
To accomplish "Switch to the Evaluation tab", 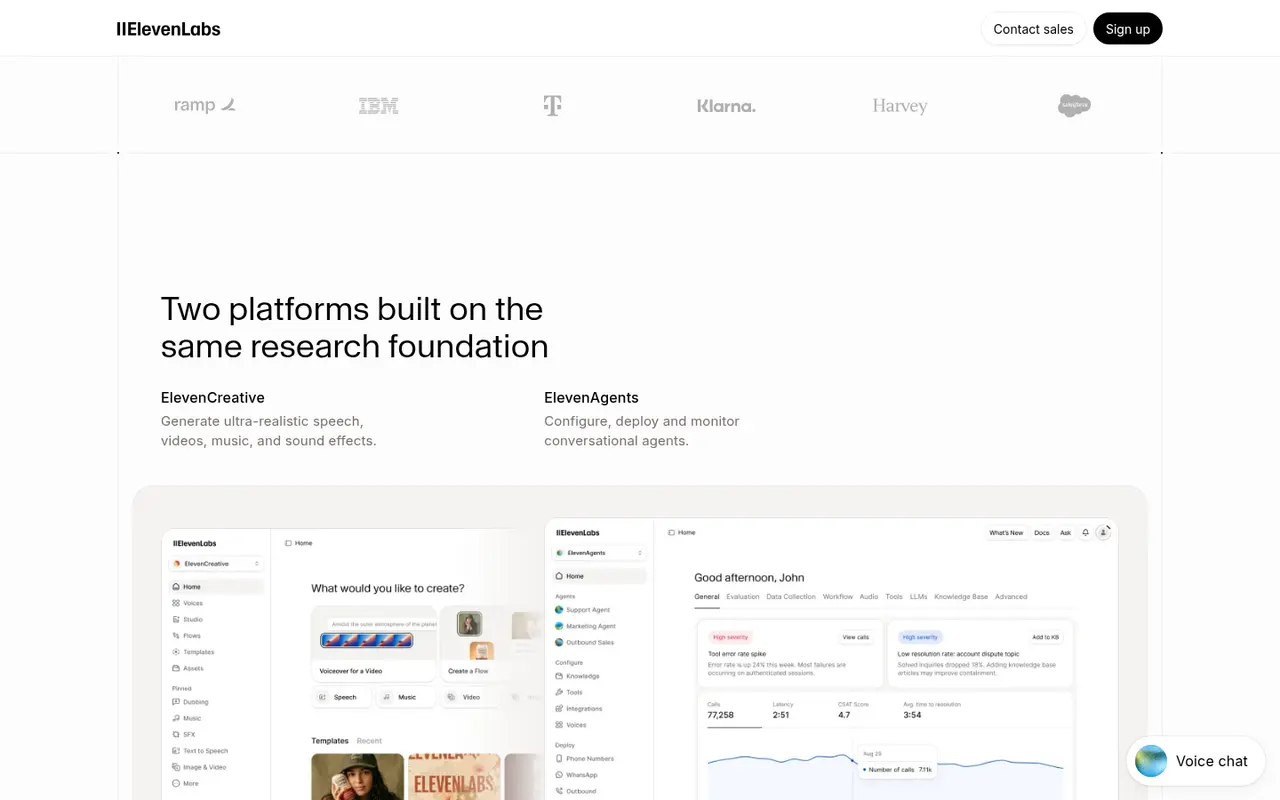I will pos(743,597).
